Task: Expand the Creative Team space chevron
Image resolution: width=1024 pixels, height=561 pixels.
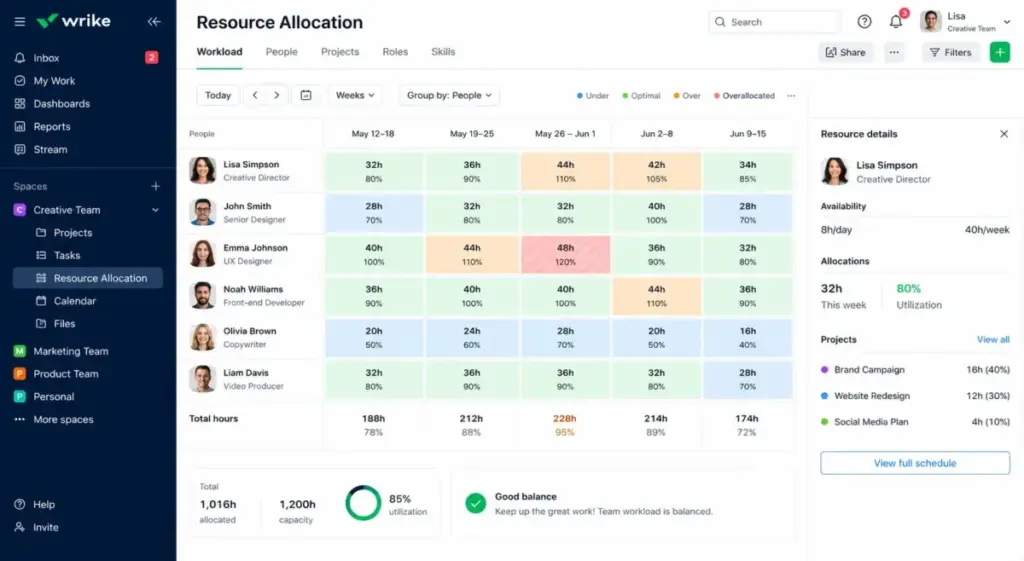Action: (155, 210)
